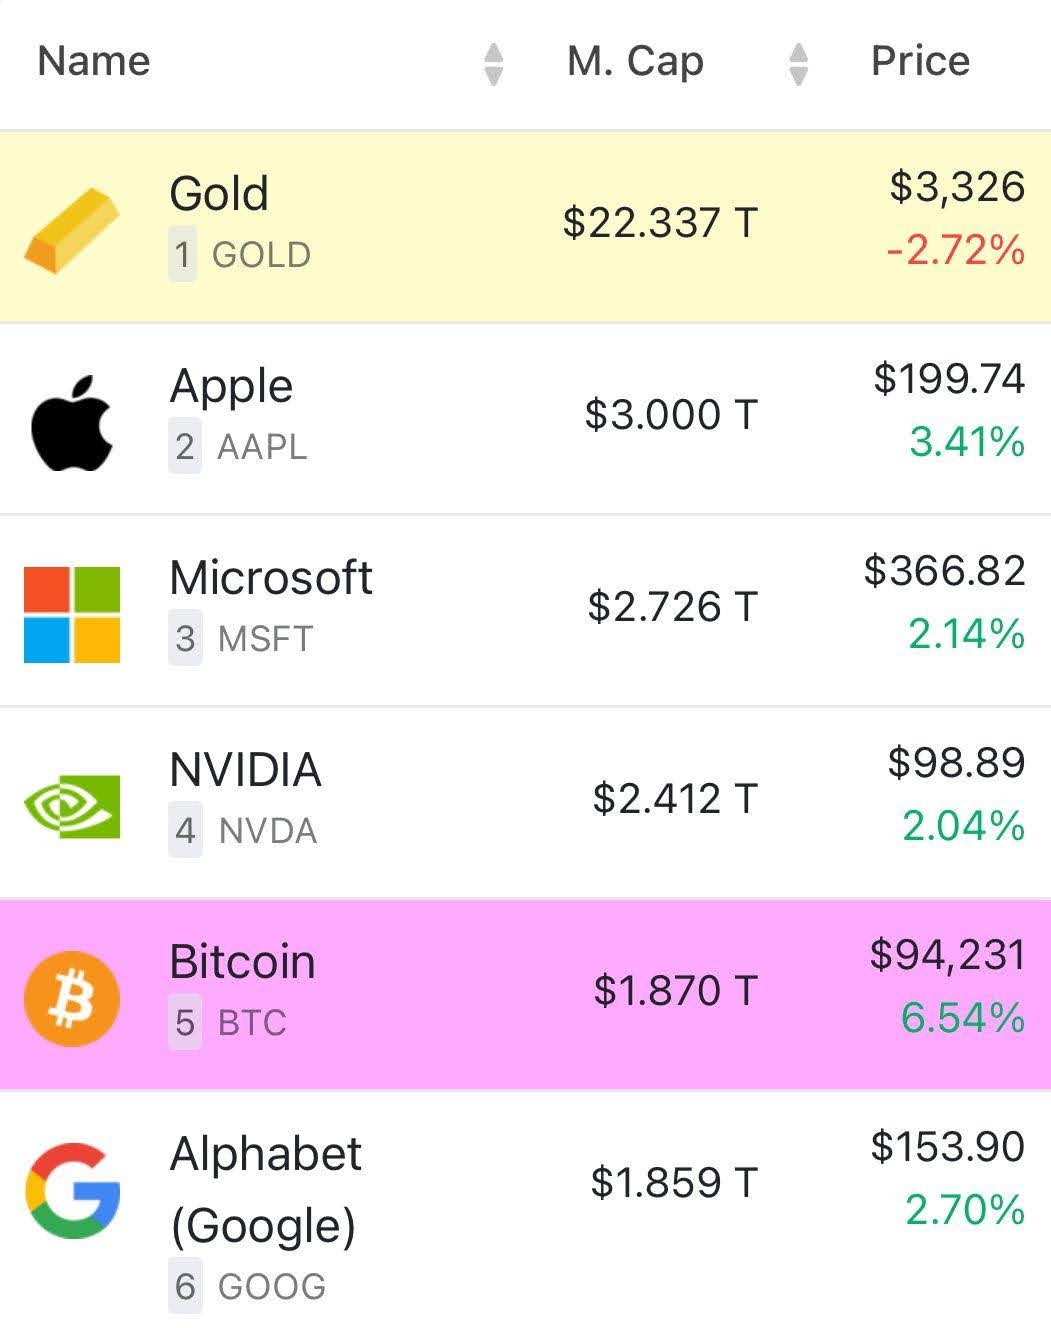Click the Microsoft logo icon

pos(72,614)
